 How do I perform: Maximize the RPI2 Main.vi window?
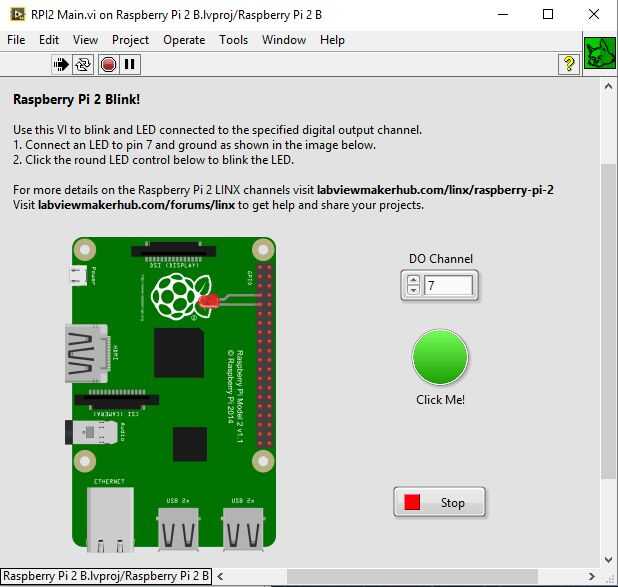coord(548,15)
